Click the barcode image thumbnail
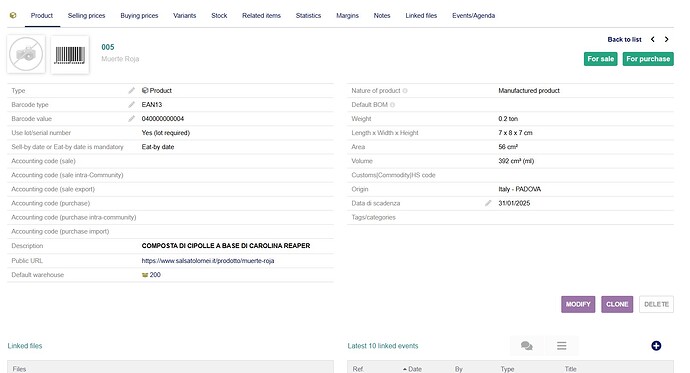690x373 pixels. pos(70,55)
